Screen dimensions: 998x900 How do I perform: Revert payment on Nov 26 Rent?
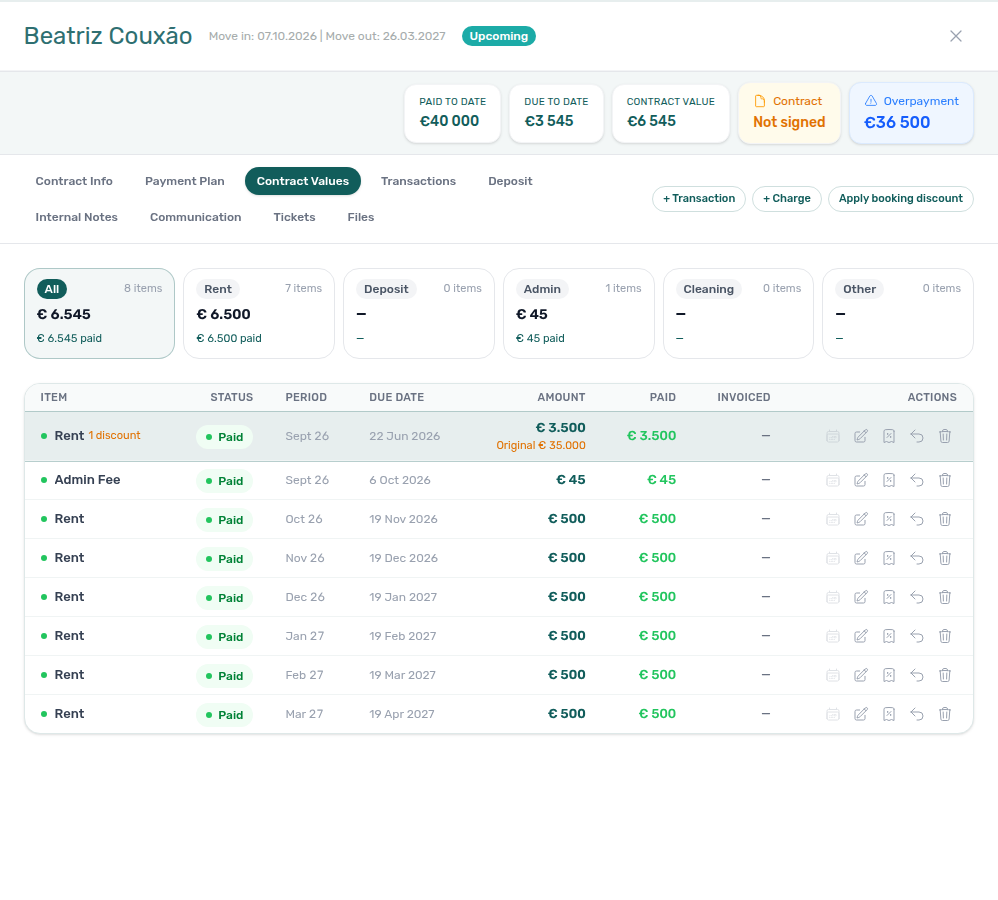917,558
